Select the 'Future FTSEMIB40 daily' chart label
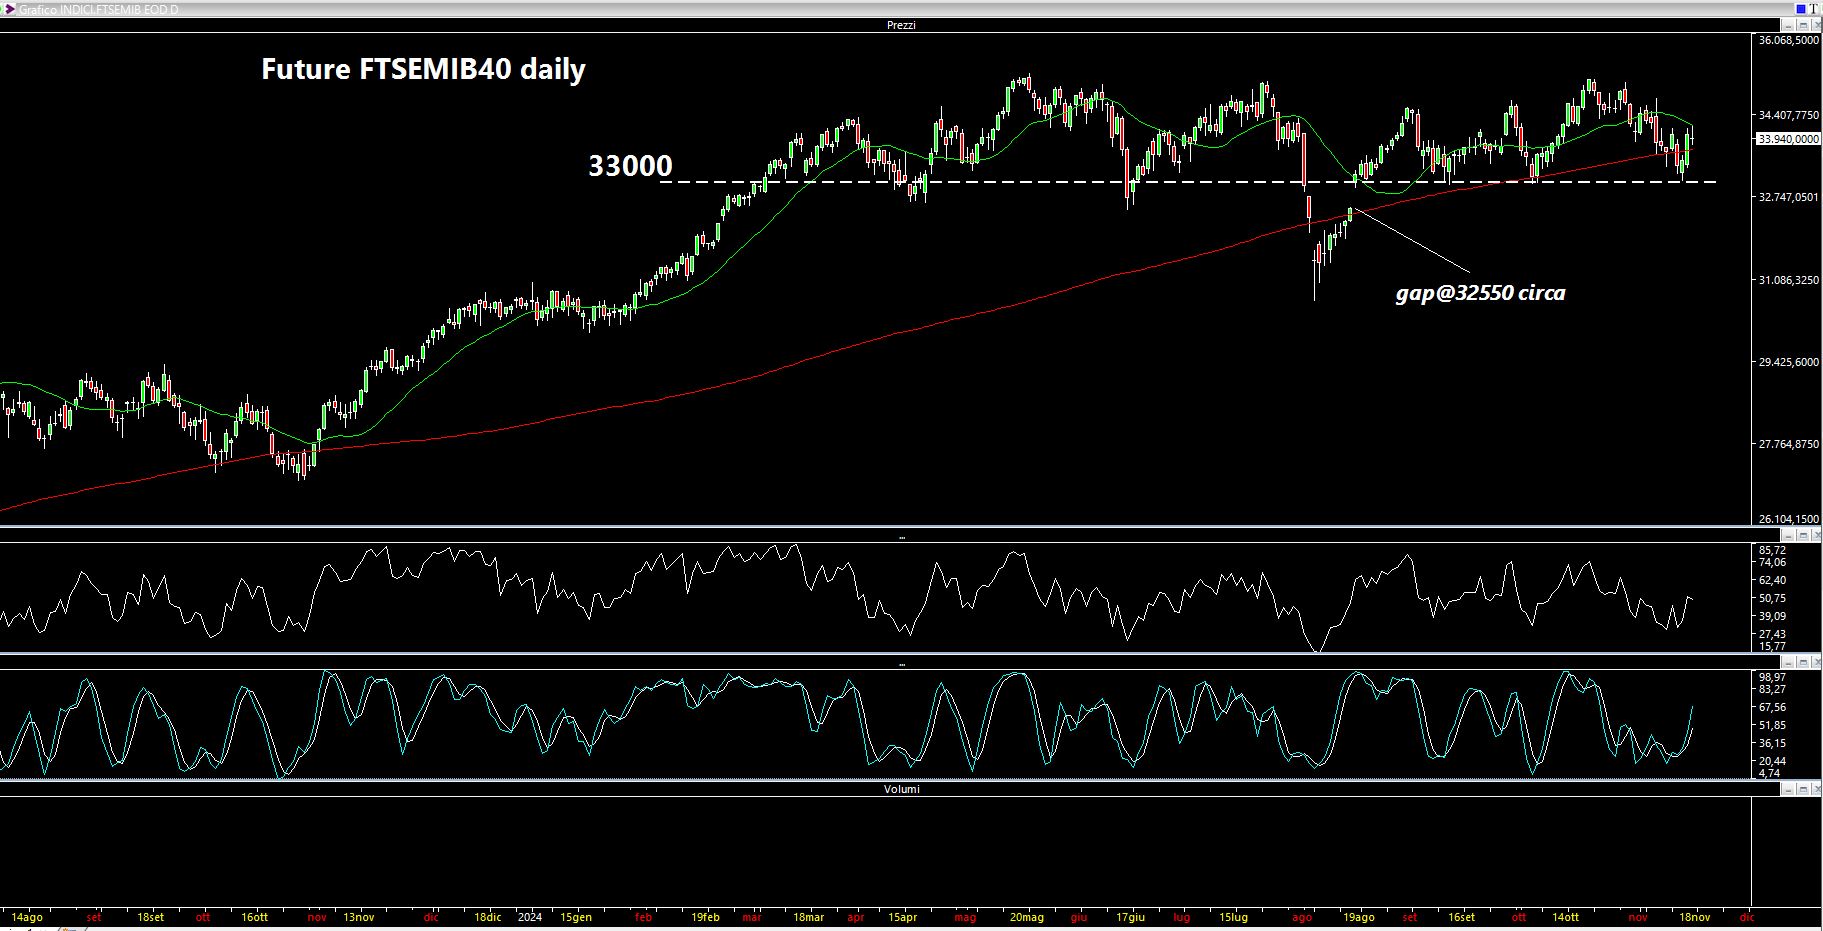 point(423,69)
